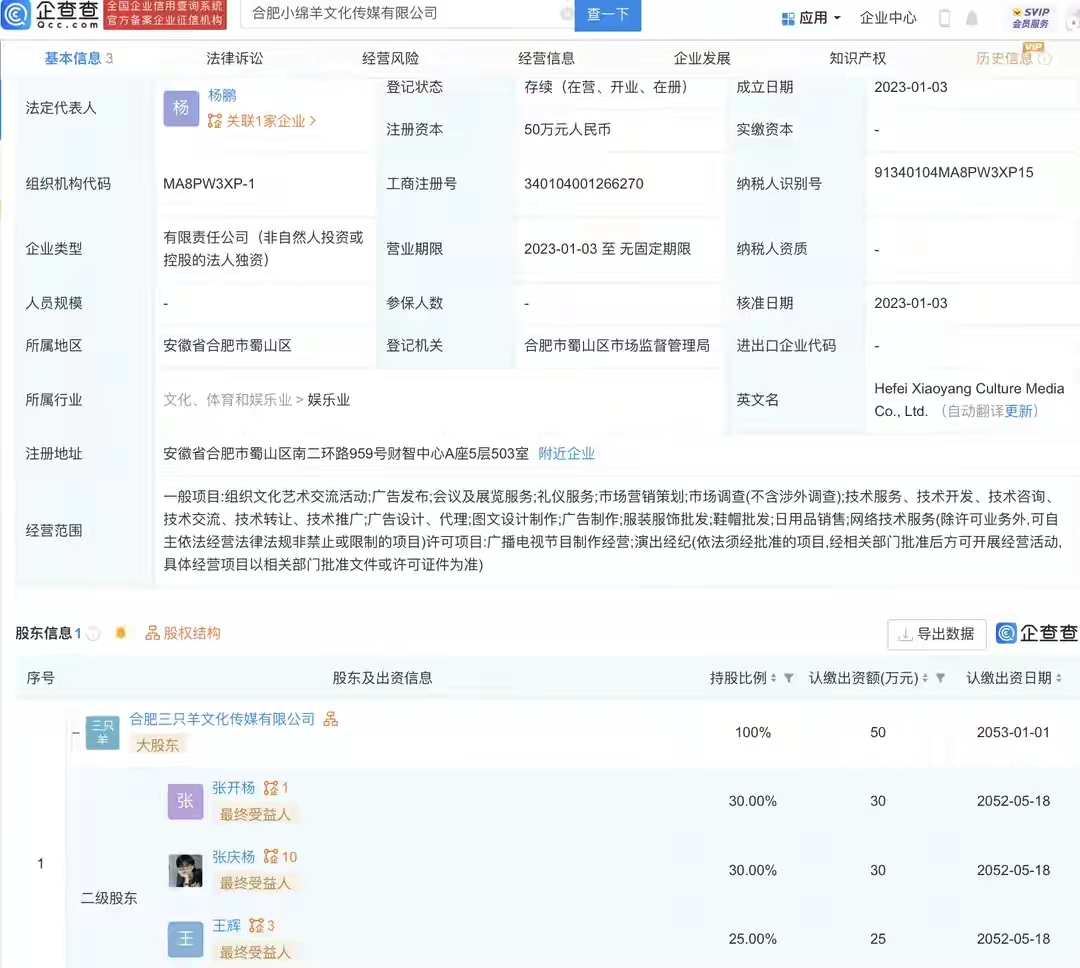The height and width of the screenshot is (968, 1080).
Task: Sort by 认缴出资日期 column
Action: point(1059,678)
